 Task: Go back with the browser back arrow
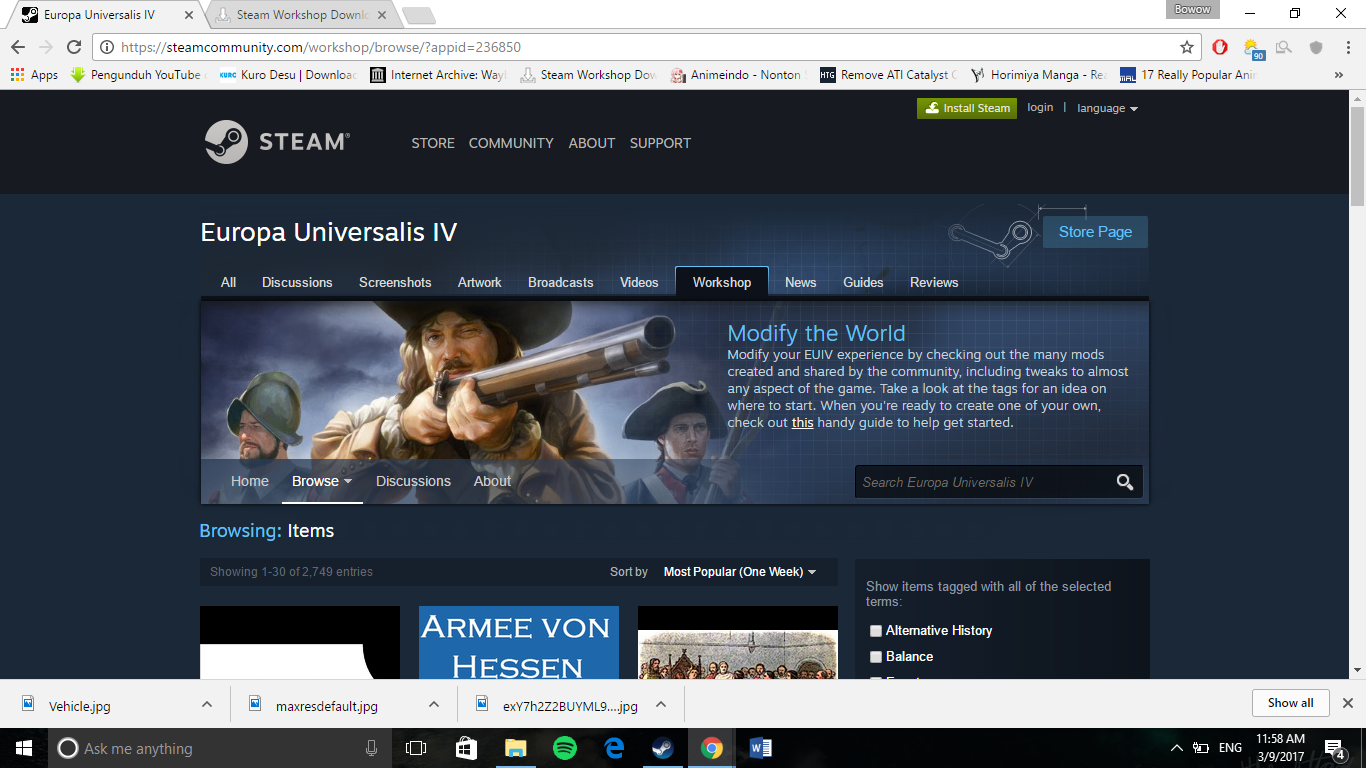(18, 47)
